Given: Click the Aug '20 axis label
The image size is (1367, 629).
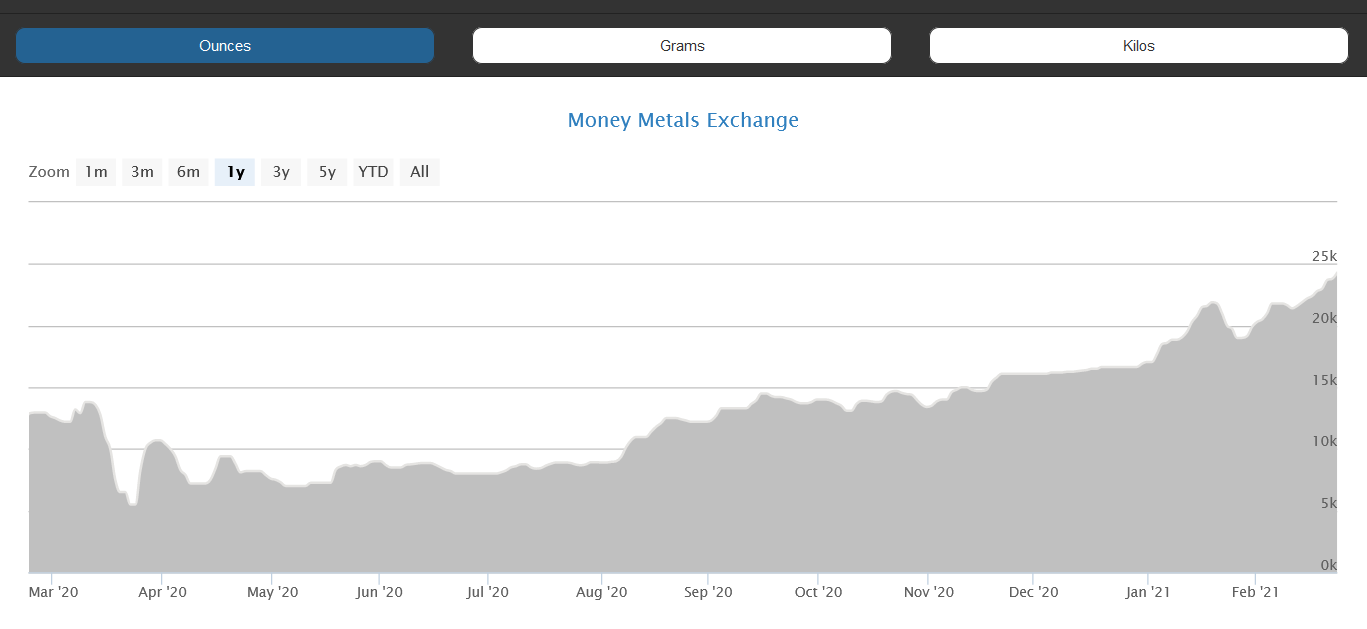Looking at the screenshot, I should pyautogui.click(x=603, y=592).
